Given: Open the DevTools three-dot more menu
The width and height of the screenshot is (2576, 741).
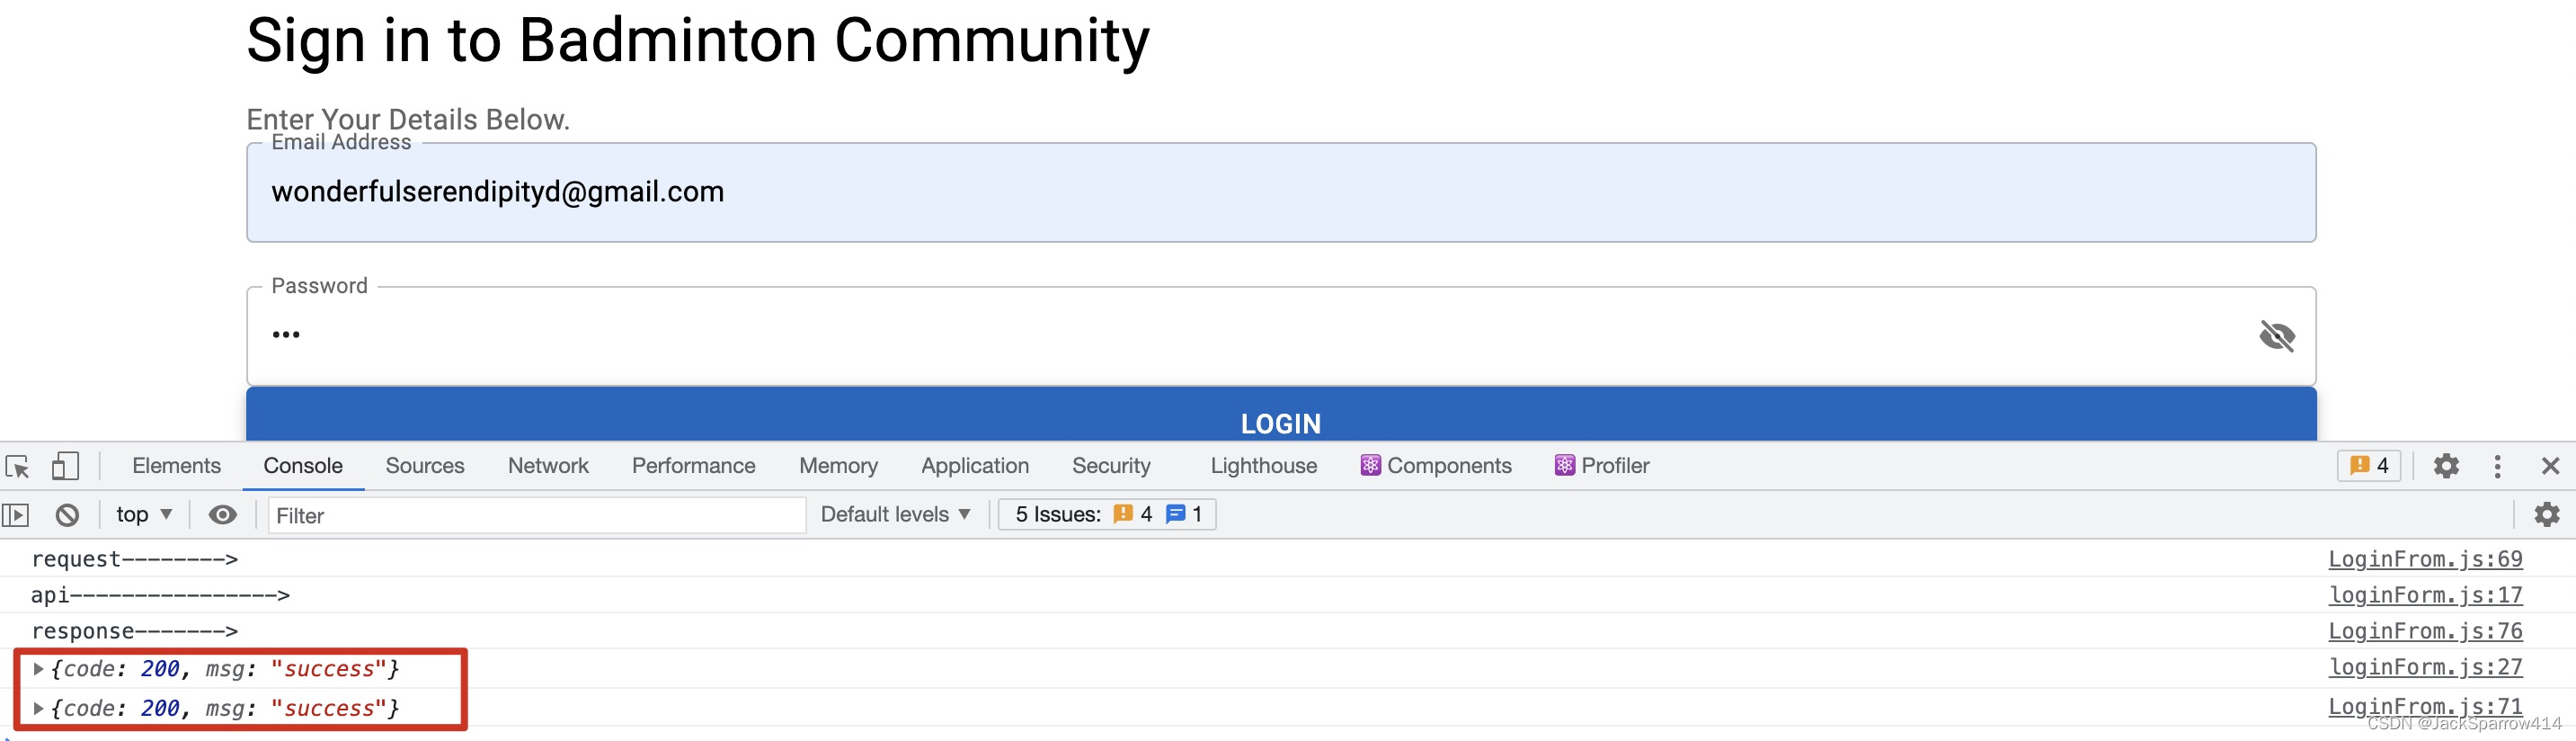Looking at the screenshot, I should tap(2497, 466).
